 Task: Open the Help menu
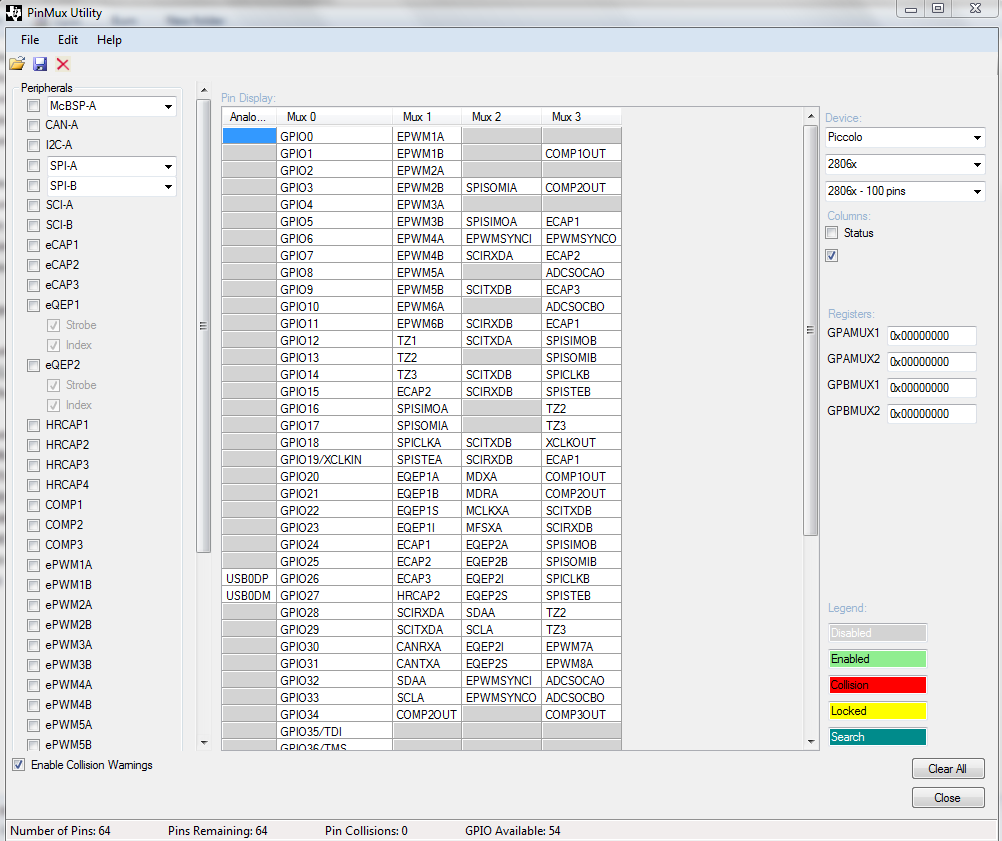[109, 40]
